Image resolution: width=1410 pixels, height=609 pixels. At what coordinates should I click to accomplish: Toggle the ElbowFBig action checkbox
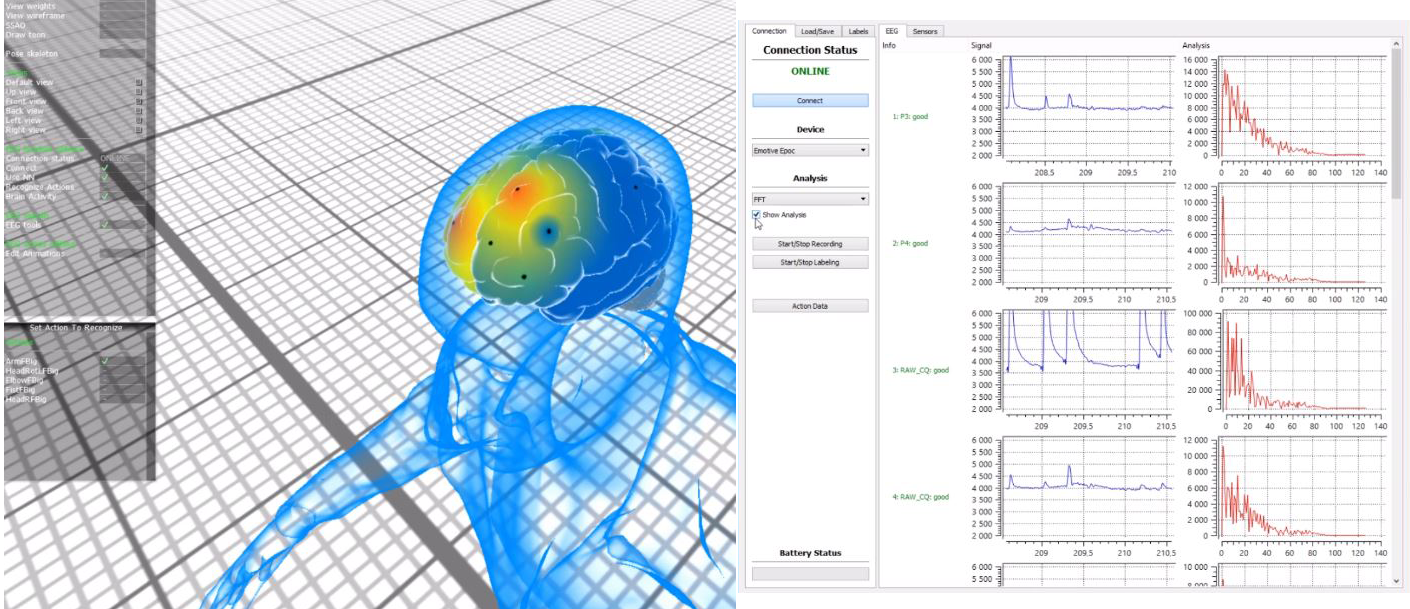(122, 380)
